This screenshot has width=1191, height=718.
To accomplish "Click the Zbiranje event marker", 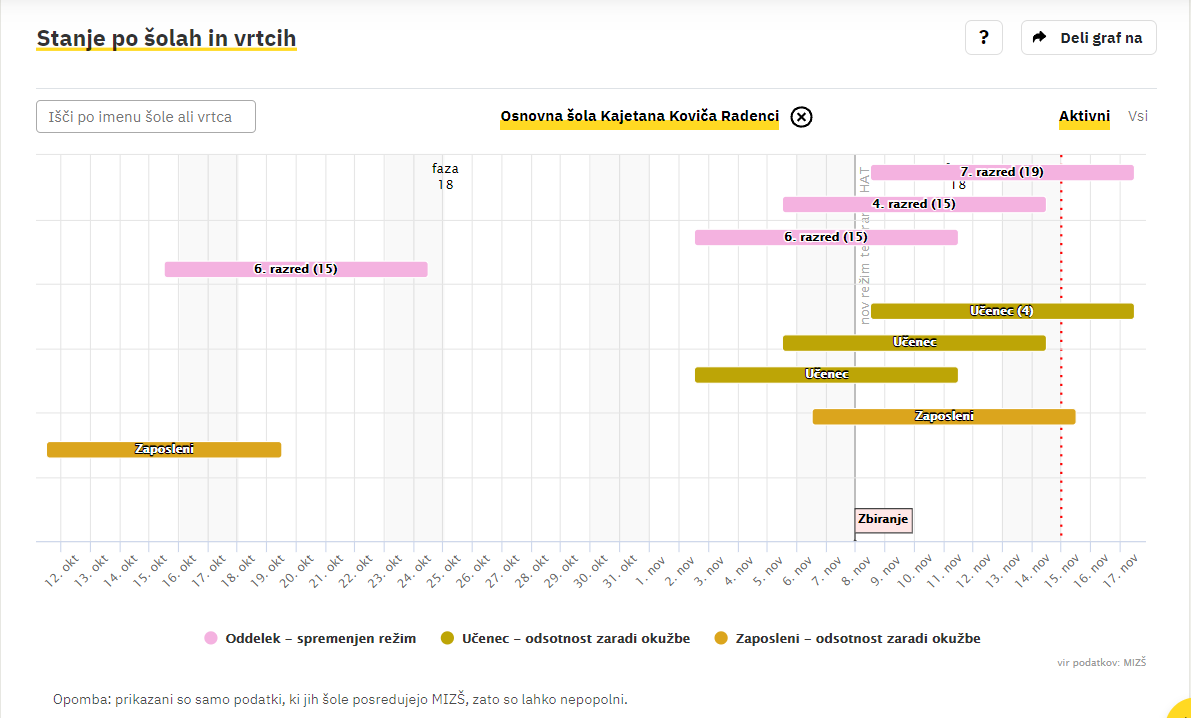I will point(883,520).
